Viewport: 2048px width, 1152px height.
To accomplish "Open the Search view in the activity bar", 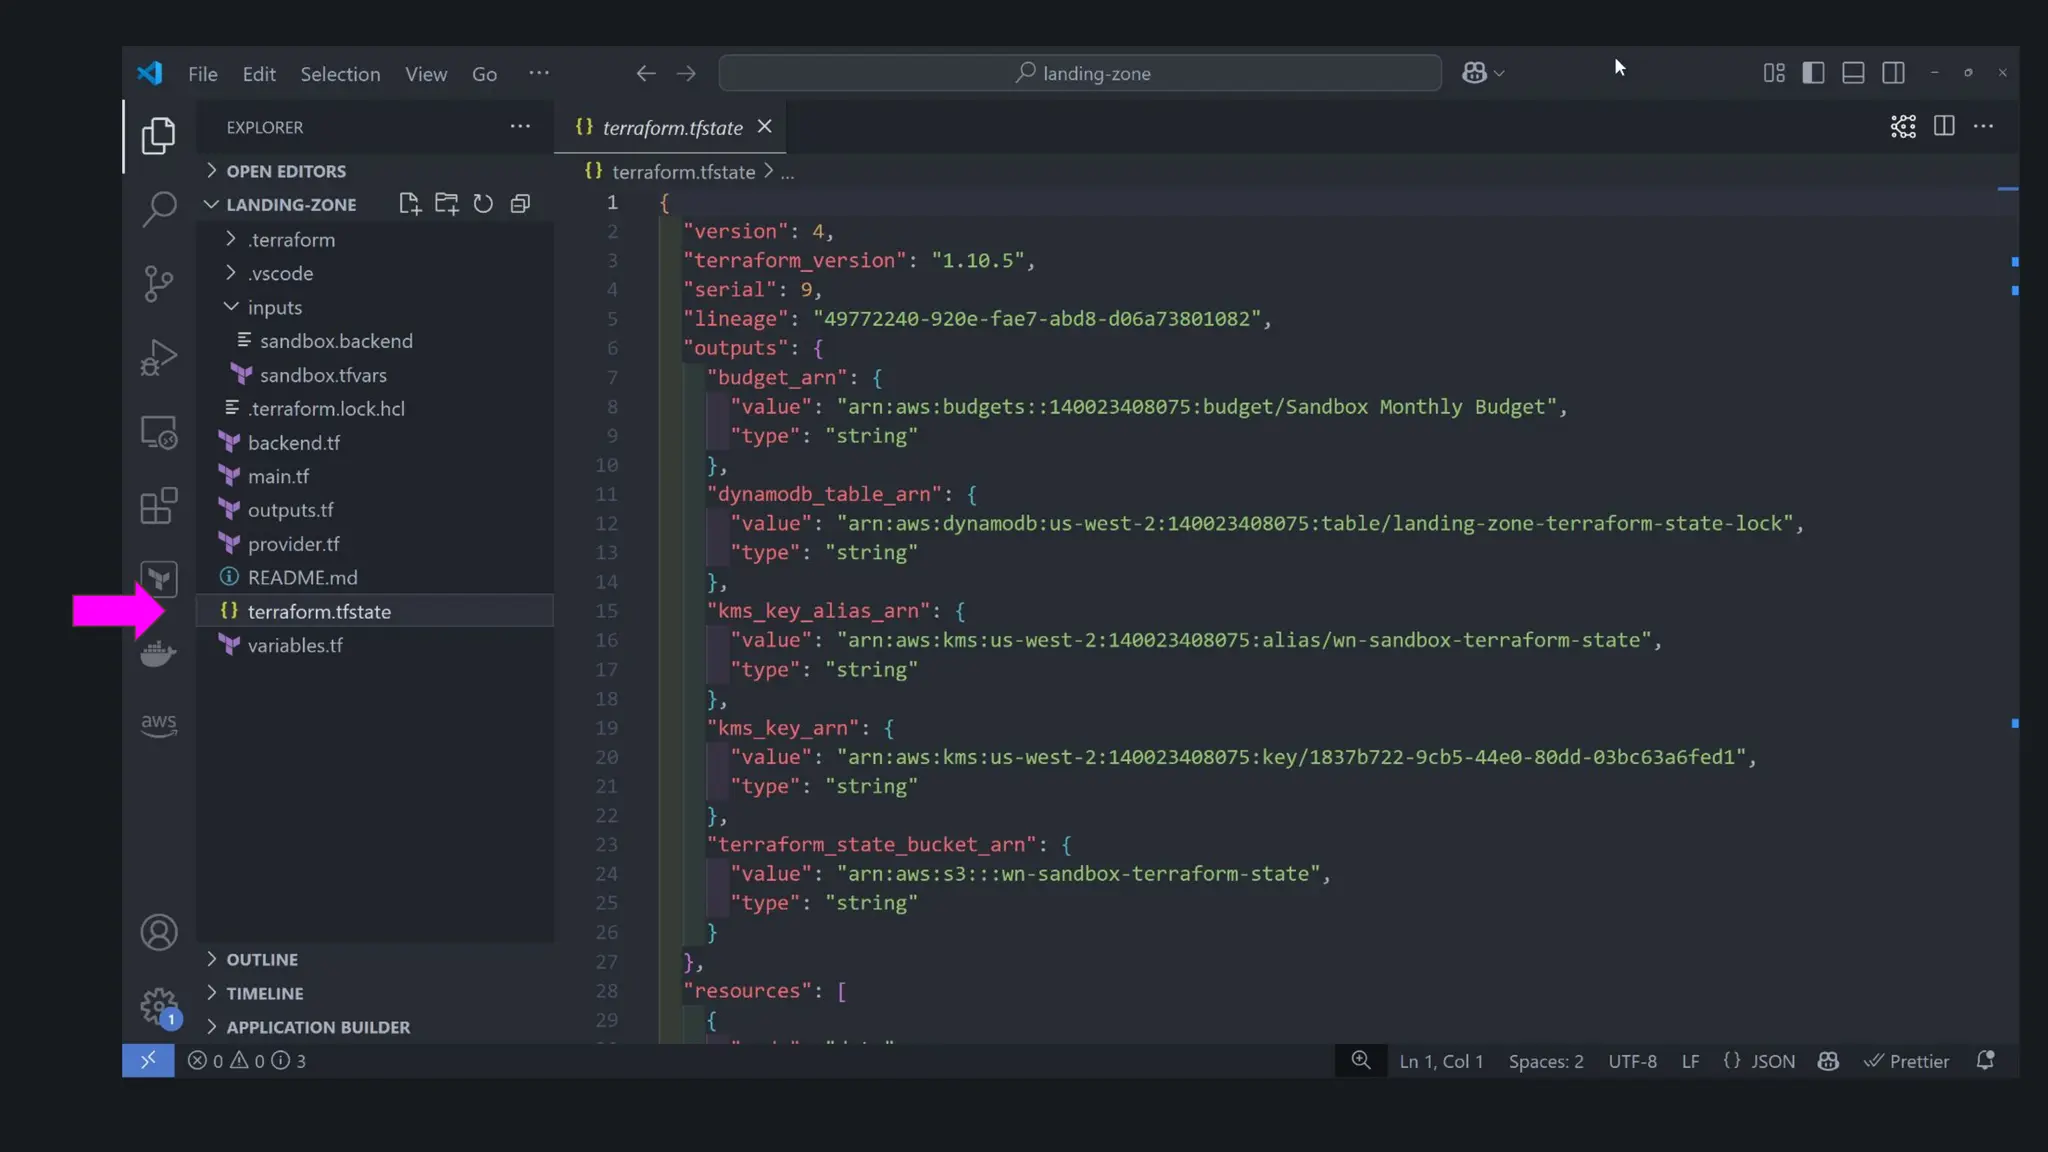I will tap(158, 209).
